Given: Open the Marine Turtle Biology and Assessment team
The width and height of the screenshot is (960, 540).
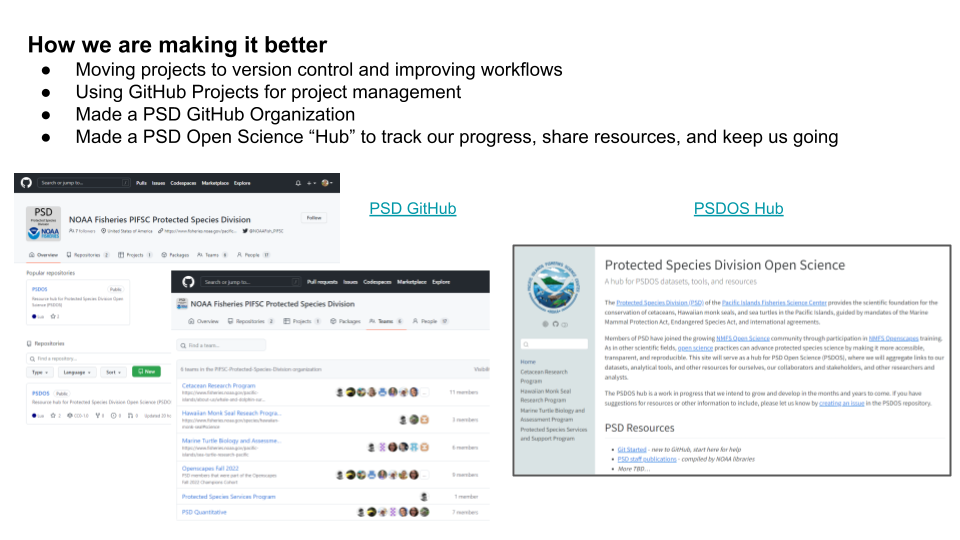Looking at the screenshot, I should click(x=231, y=441).
